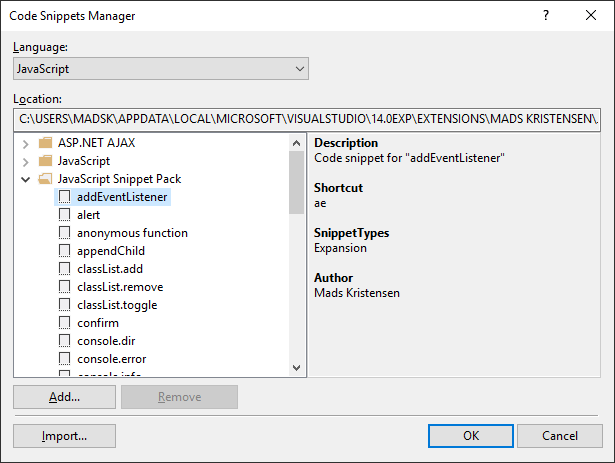The height and width of the screenshot is (463, 615).
Task: Click the snippet icon beside console.dir
Action: click(x=65, y=341)
